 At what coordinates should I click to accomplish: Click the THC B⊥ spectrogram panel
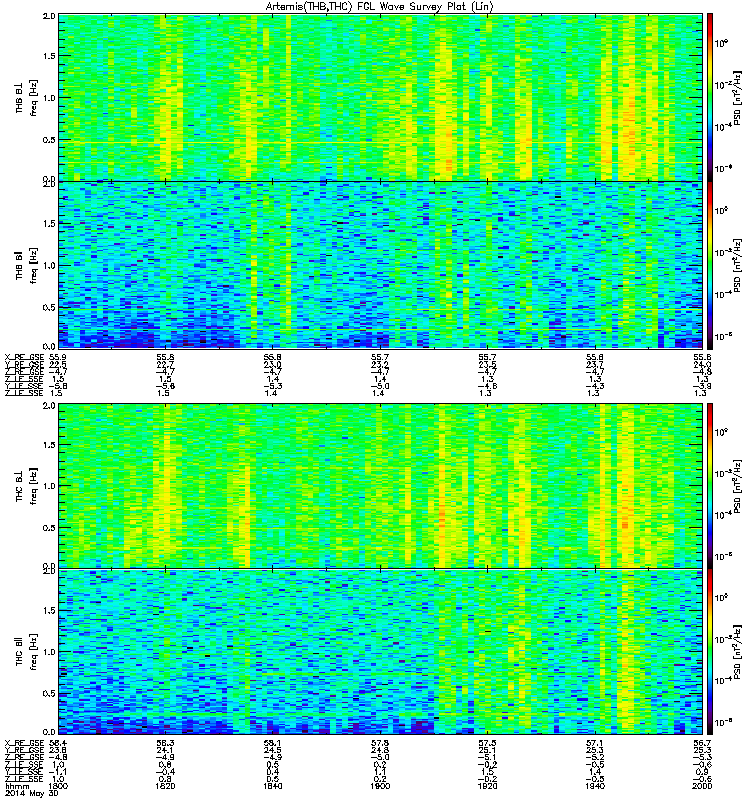click(x=381, y=486)
